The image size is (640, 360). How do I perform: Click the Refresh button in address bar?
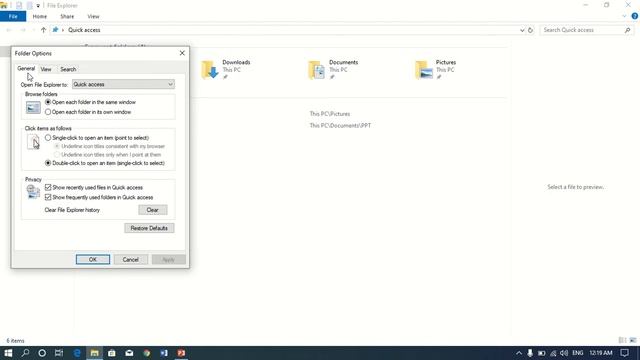(x=530, y=30)
